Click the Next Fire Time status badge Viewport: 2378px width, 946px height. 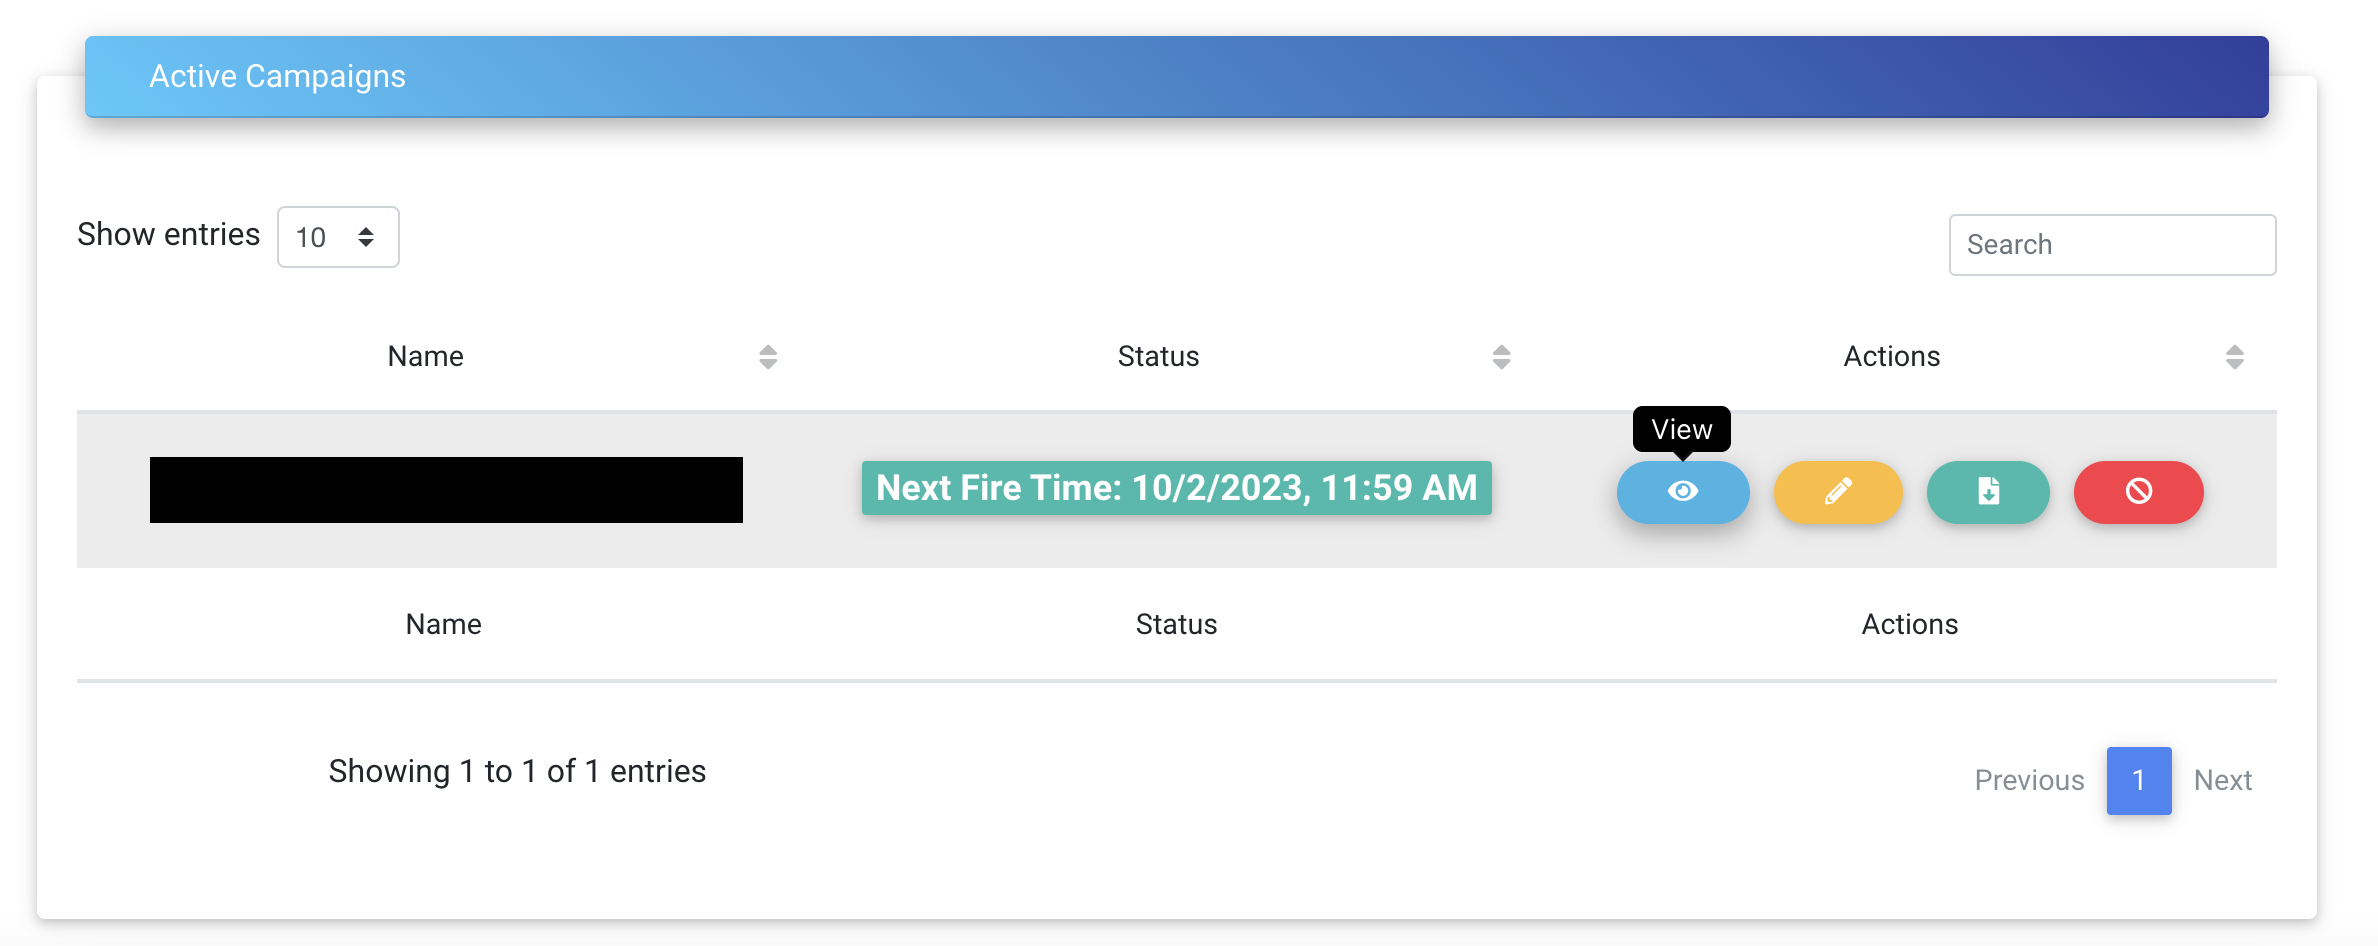[1176, 488]
